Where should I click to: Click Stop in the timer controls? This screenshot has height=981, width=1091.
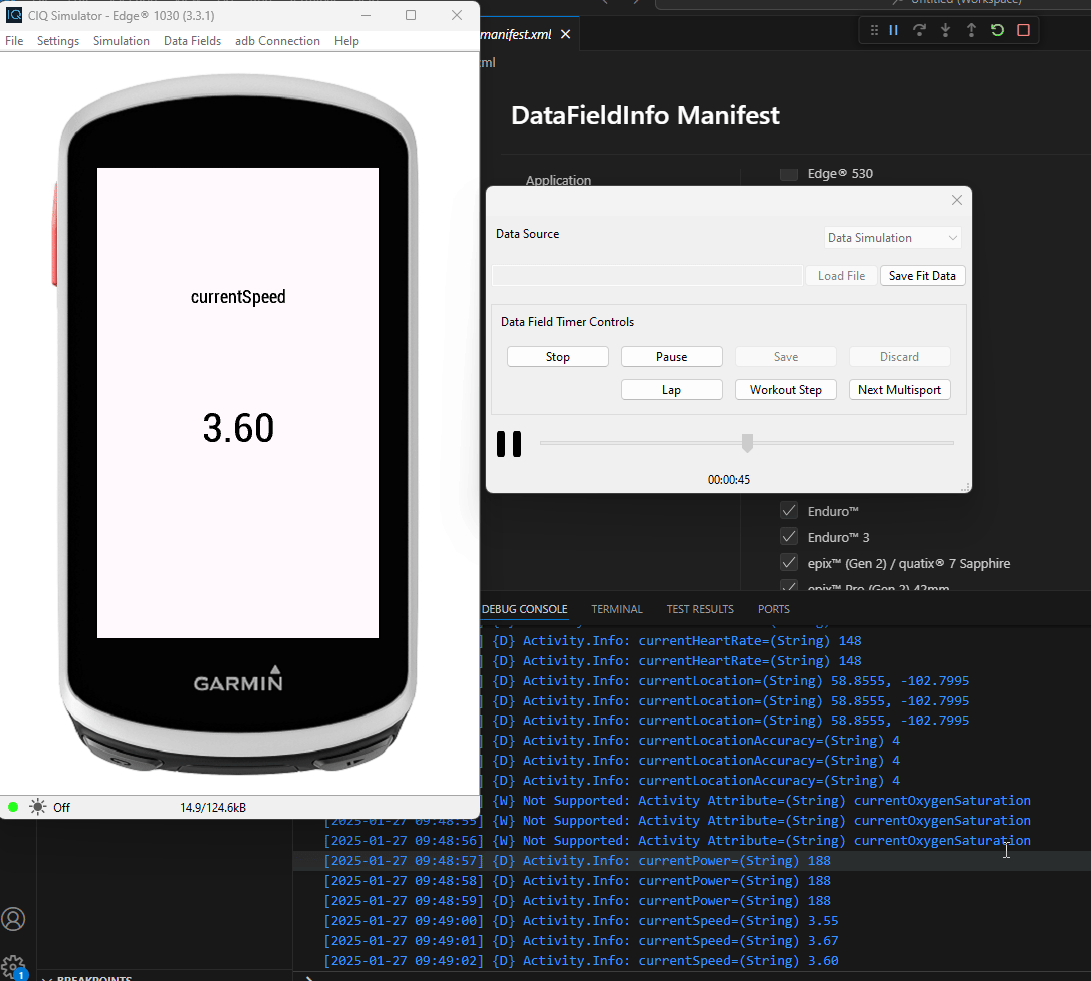pos(557,357)
